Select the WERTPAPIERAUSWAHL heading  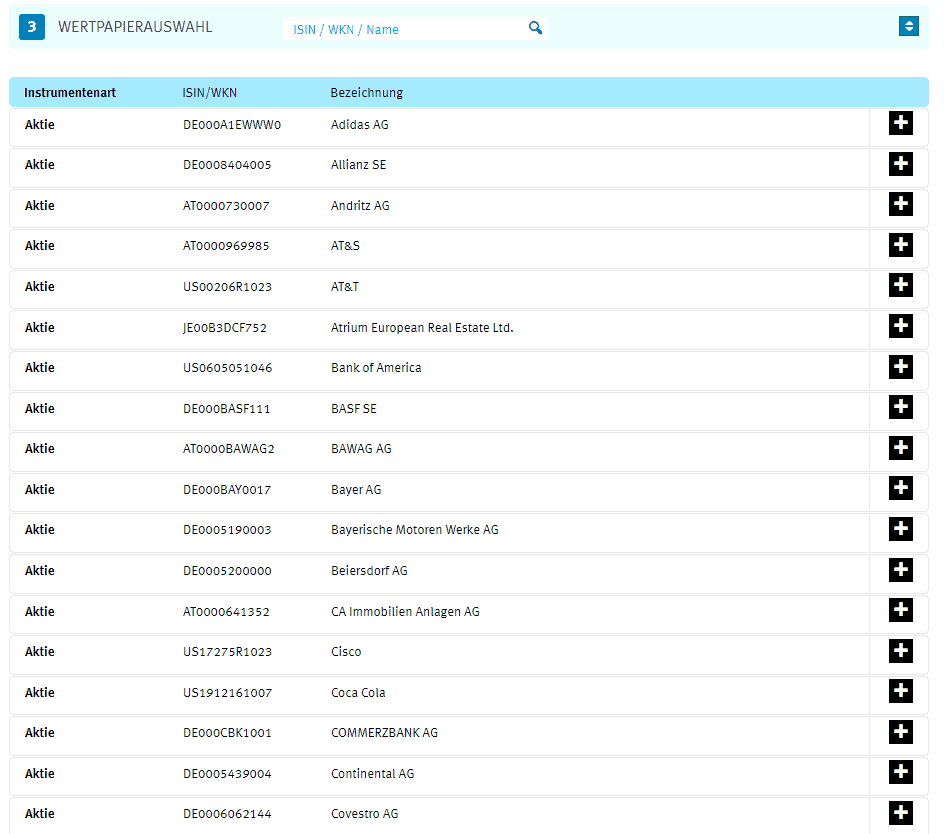point(135,27)
